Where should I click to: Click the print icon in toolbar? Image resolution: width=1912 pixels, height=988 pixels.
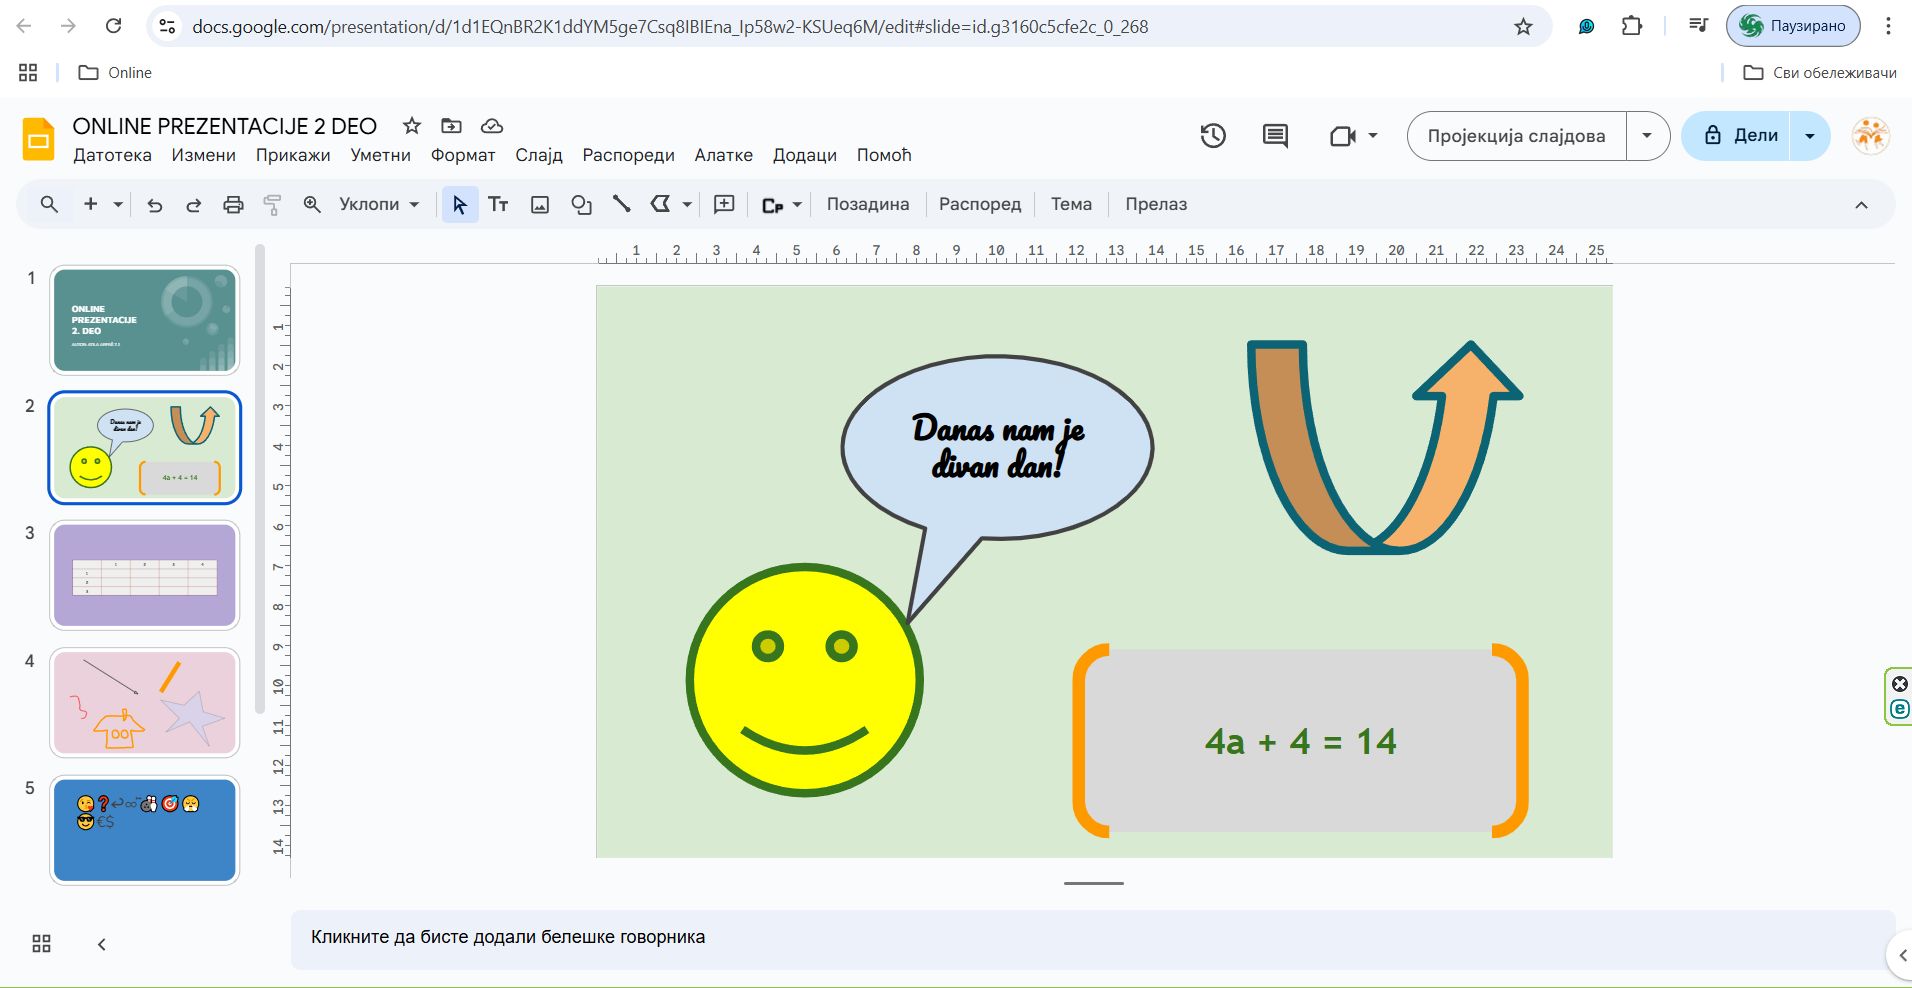pos(233,205)
